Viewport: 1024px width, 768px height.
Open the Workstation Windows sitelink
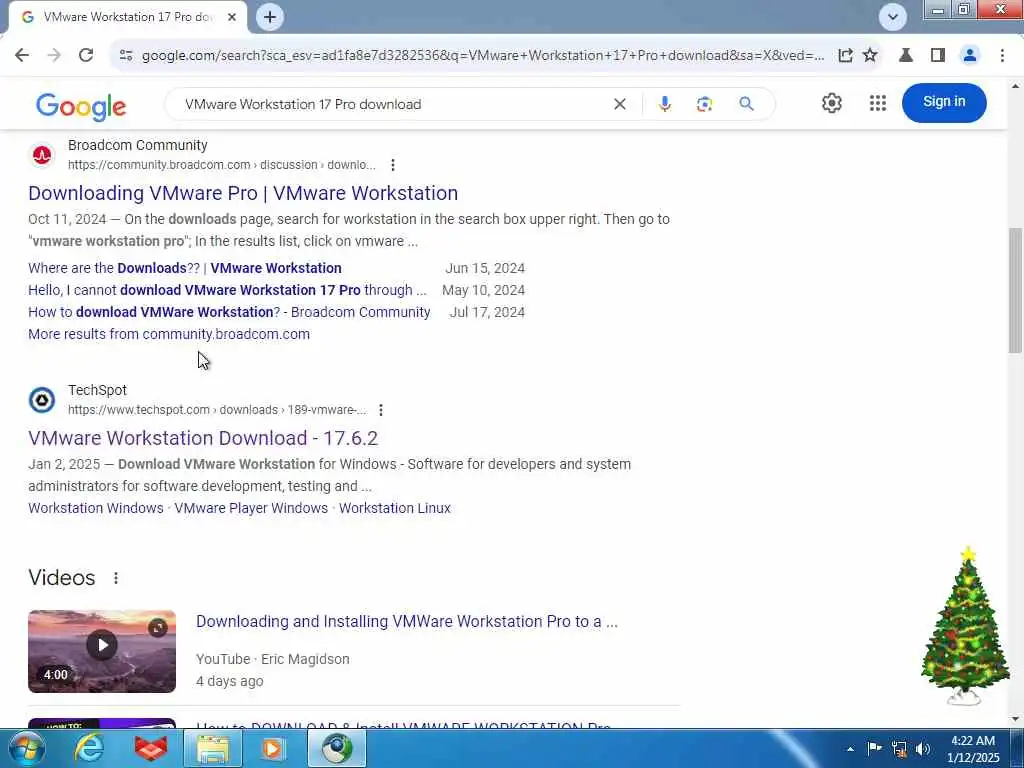tap(96, 508)
